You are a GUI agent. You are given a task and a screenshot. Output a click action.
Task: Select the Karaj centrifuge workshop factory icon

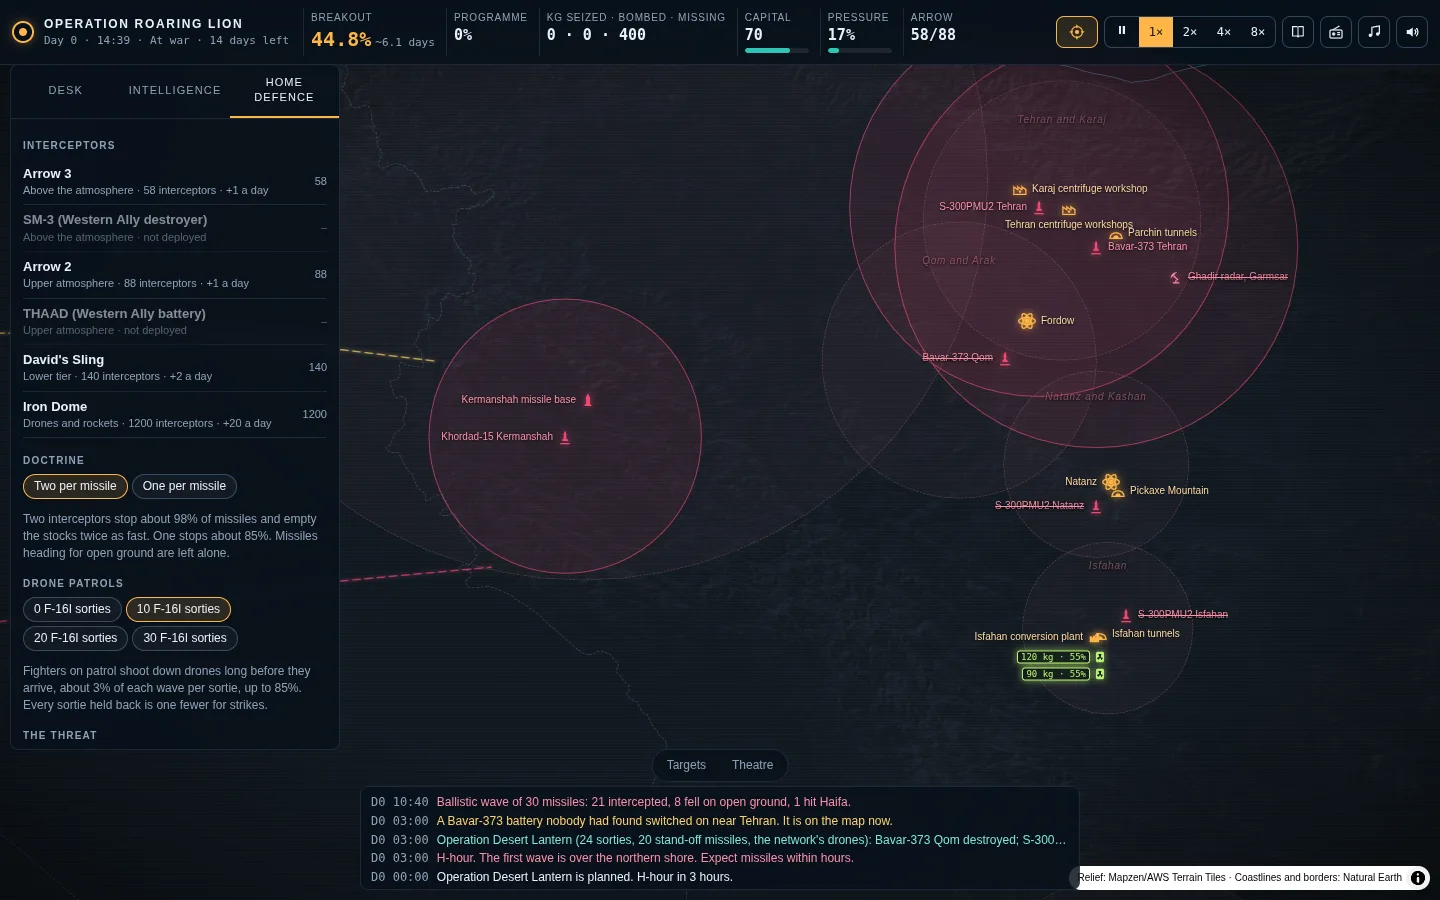coord(1020,189)
